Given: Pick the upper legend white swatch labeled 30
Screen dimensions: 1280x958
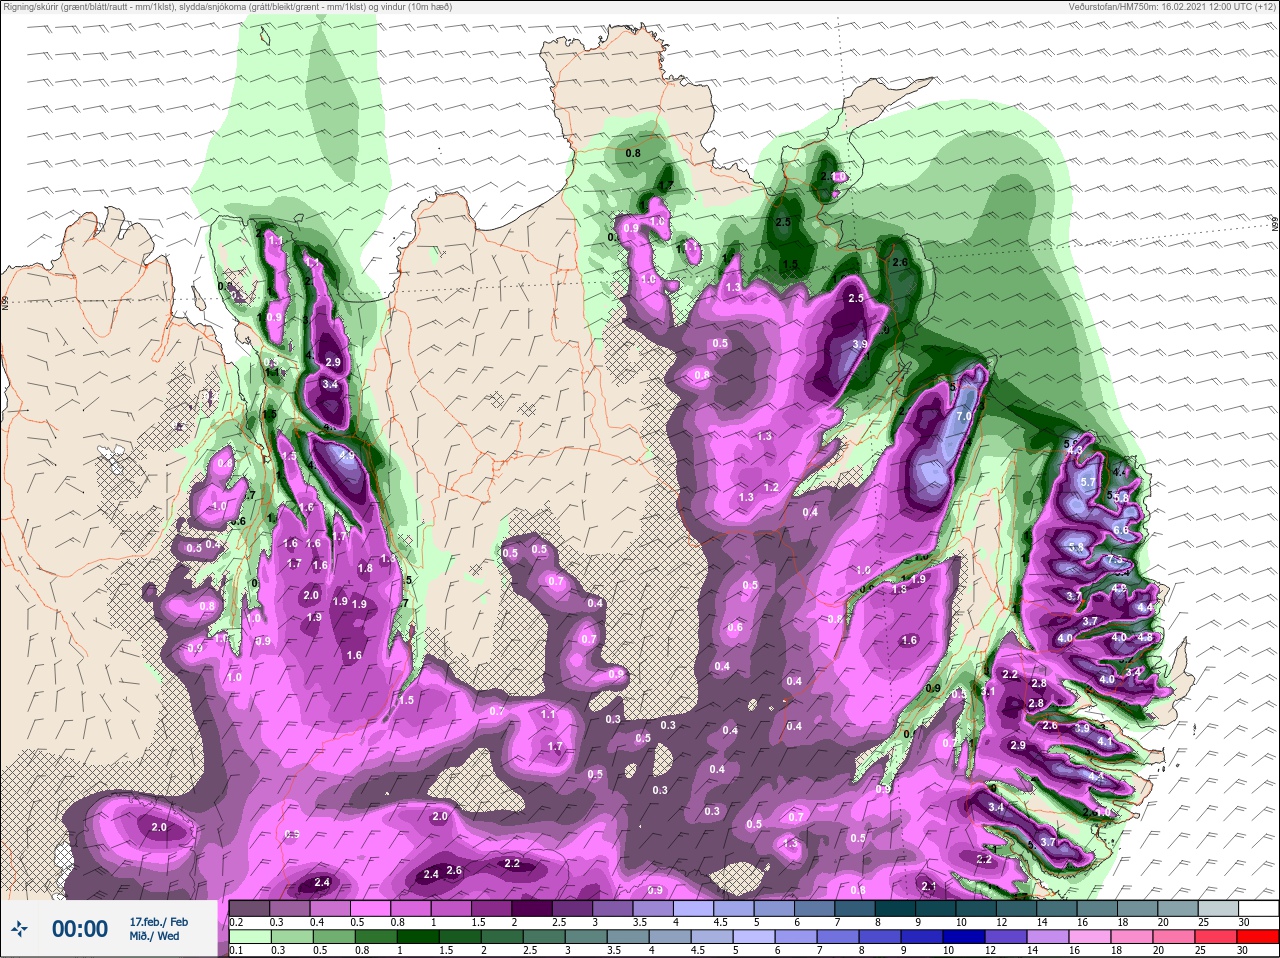Looking at the screenshot, I should tap(1258, 908).
